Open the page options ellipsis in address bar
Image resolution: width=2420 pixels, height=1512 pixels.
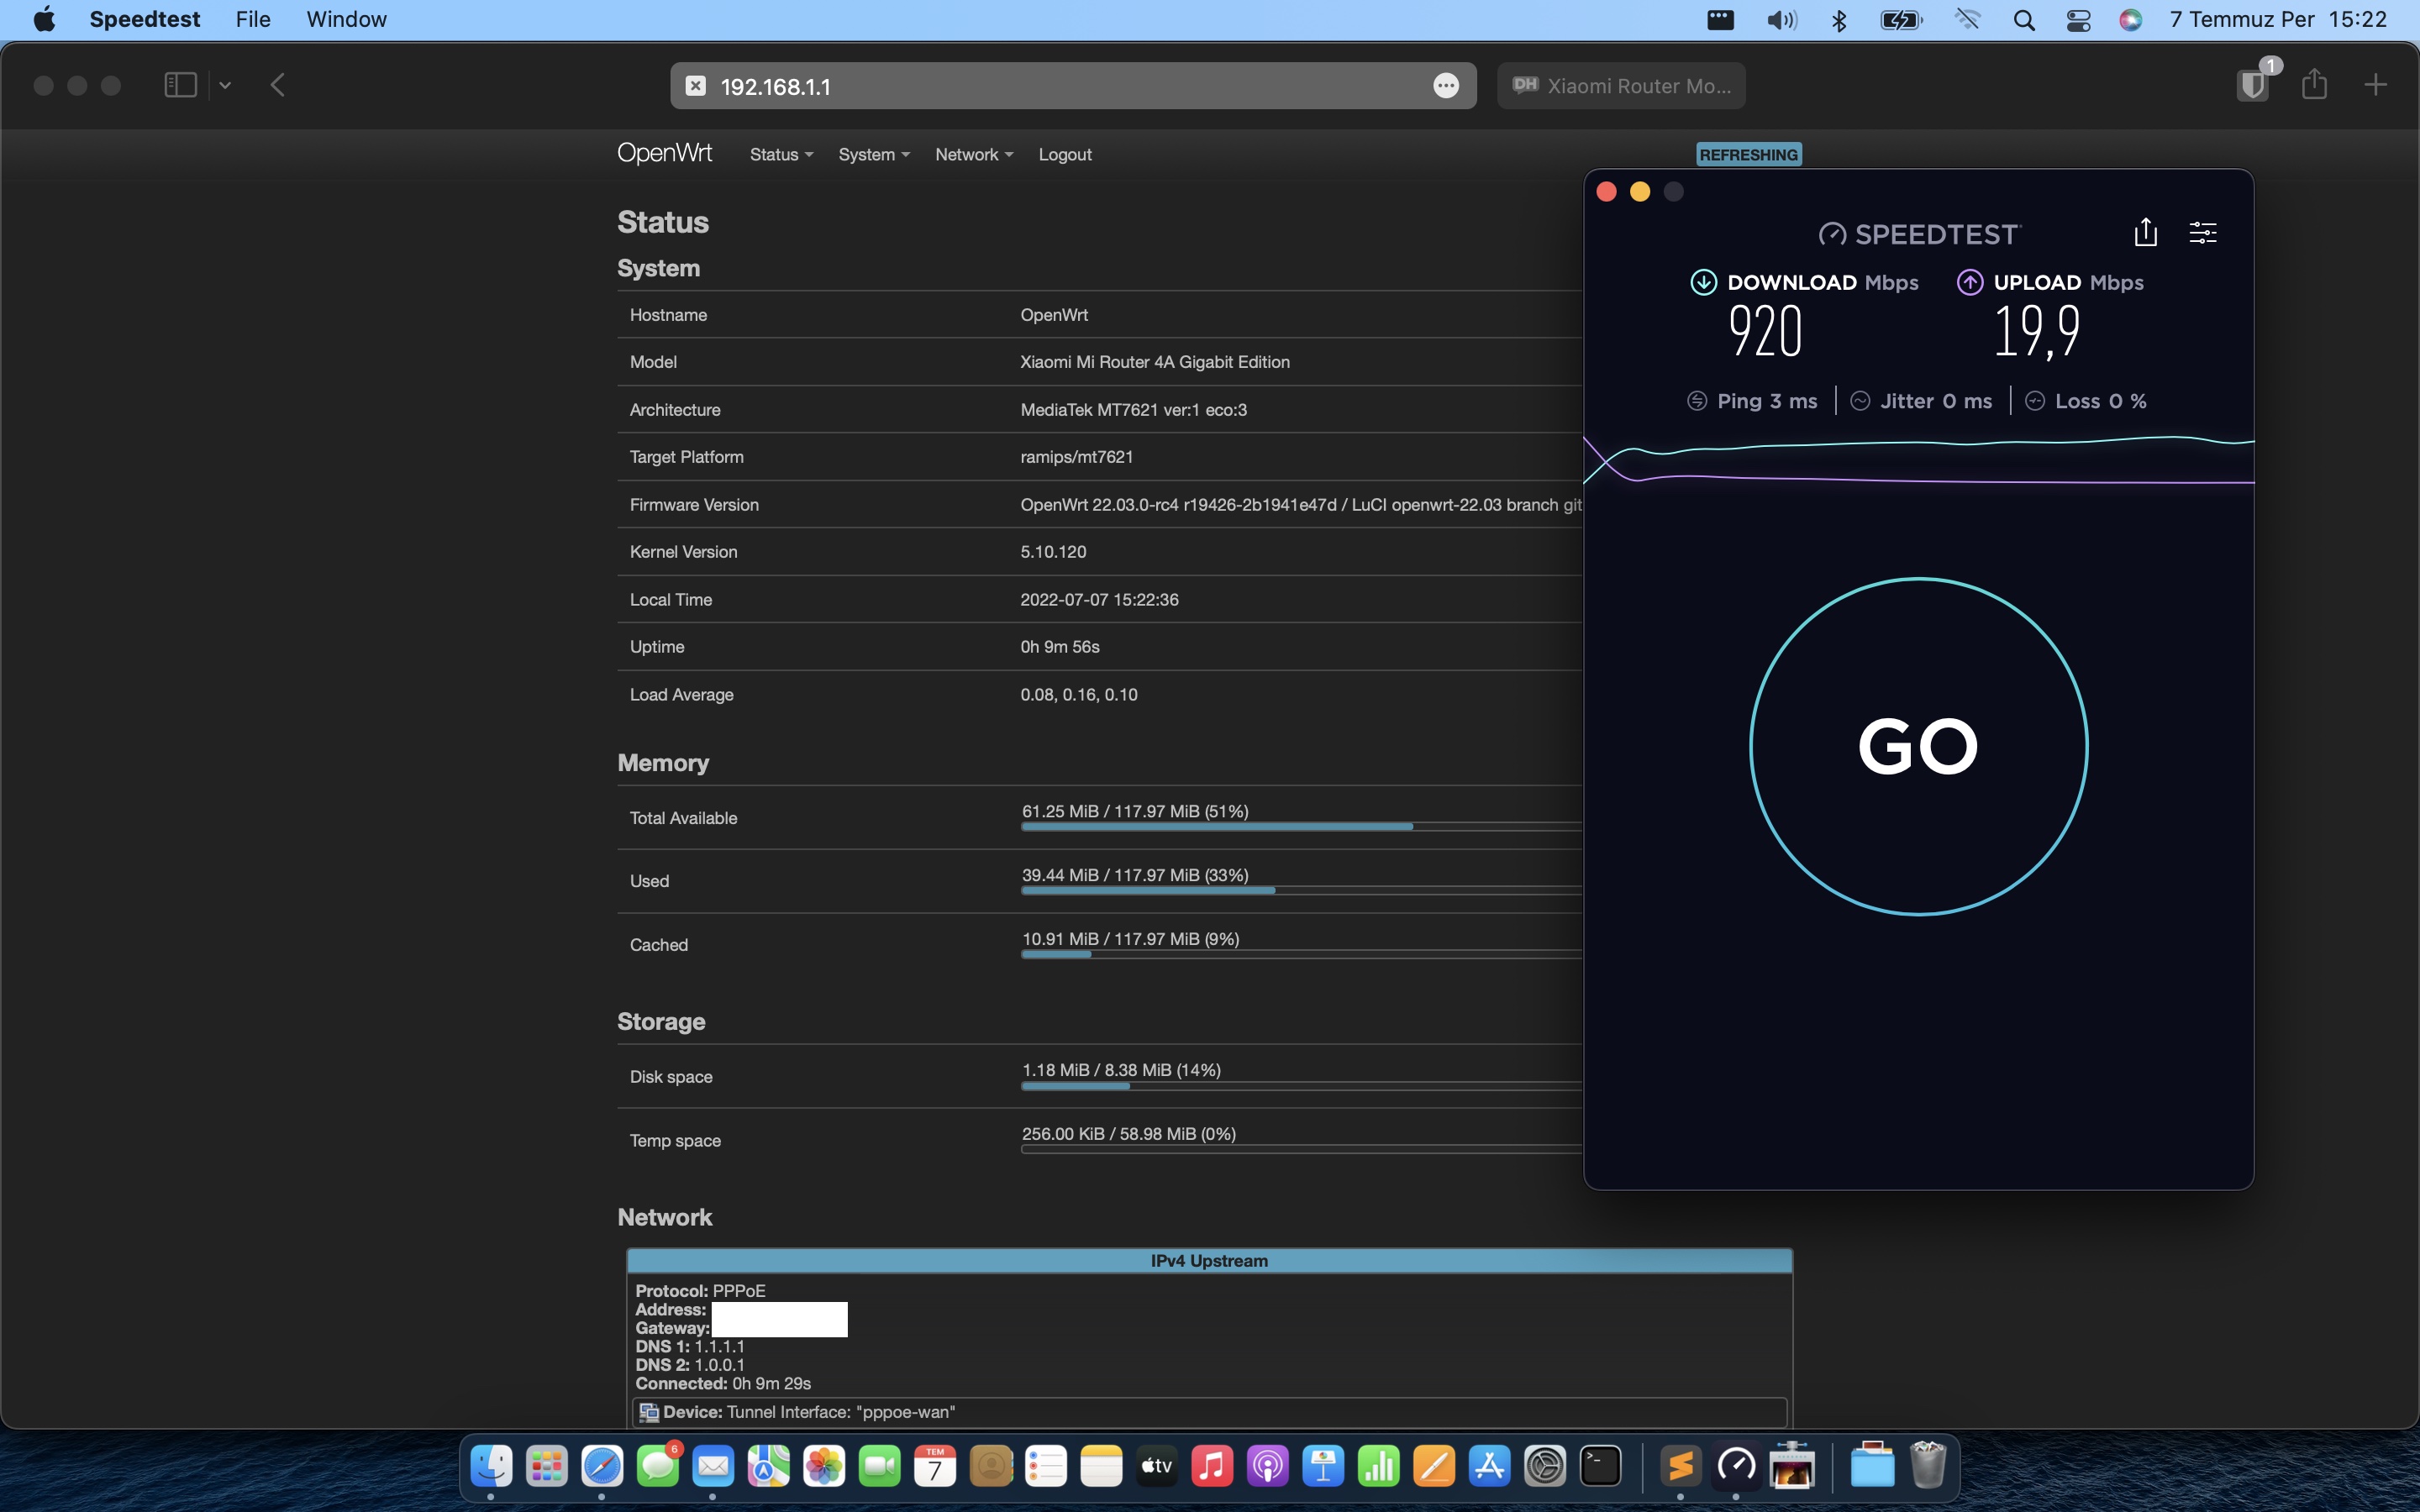pos(1445,86)
